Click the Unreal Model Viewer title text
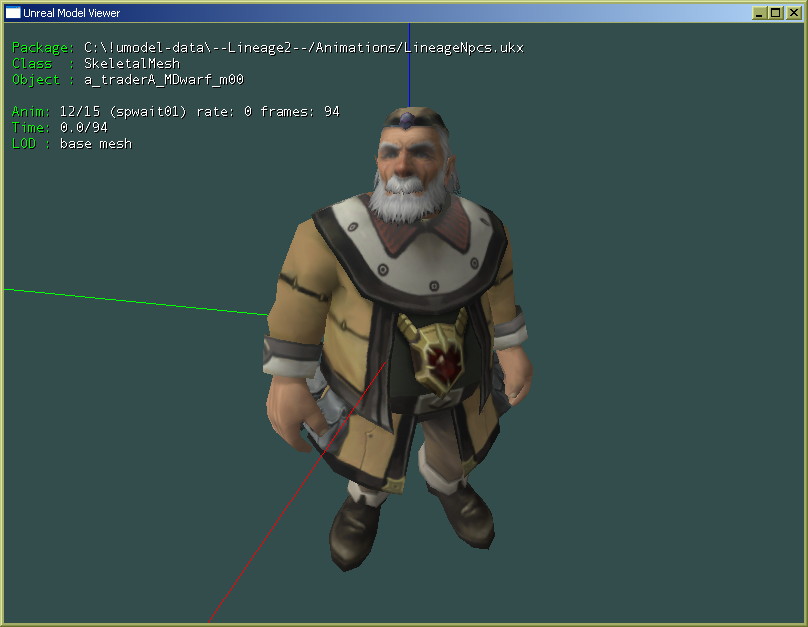 72,13
